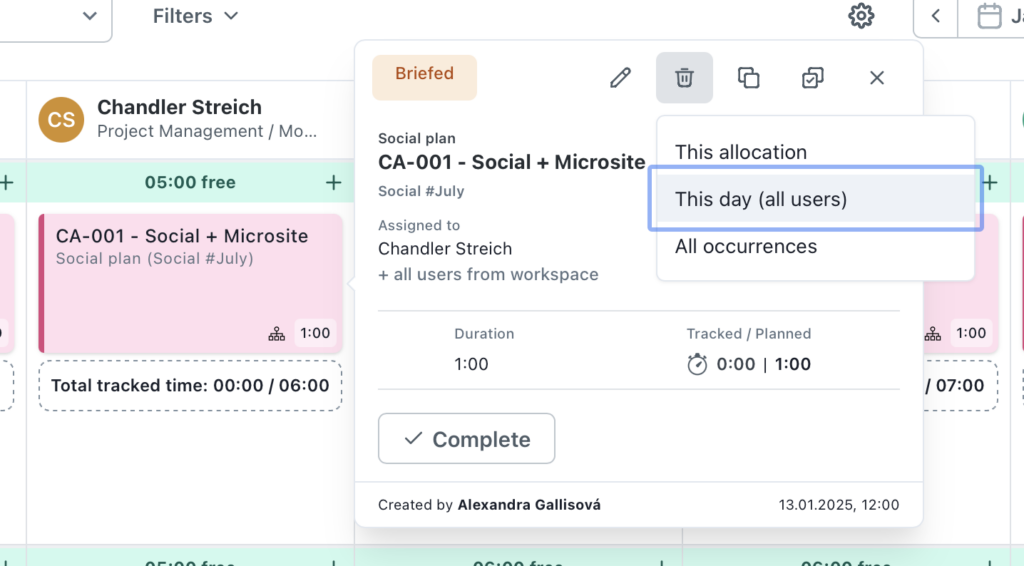1024x566 pixels.
Task: Open the calendar date picker icon
Action: click(x=989, y=16)
